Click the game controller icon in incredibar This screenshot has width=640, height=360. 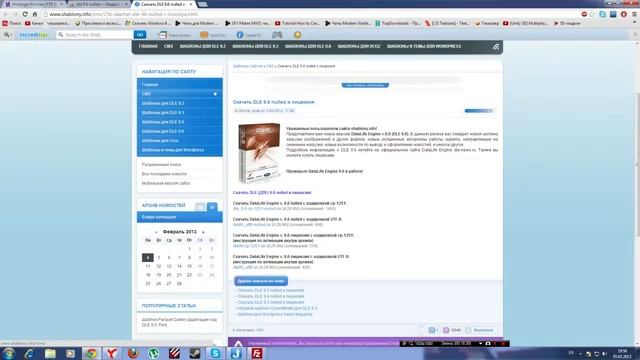(277, 35)
